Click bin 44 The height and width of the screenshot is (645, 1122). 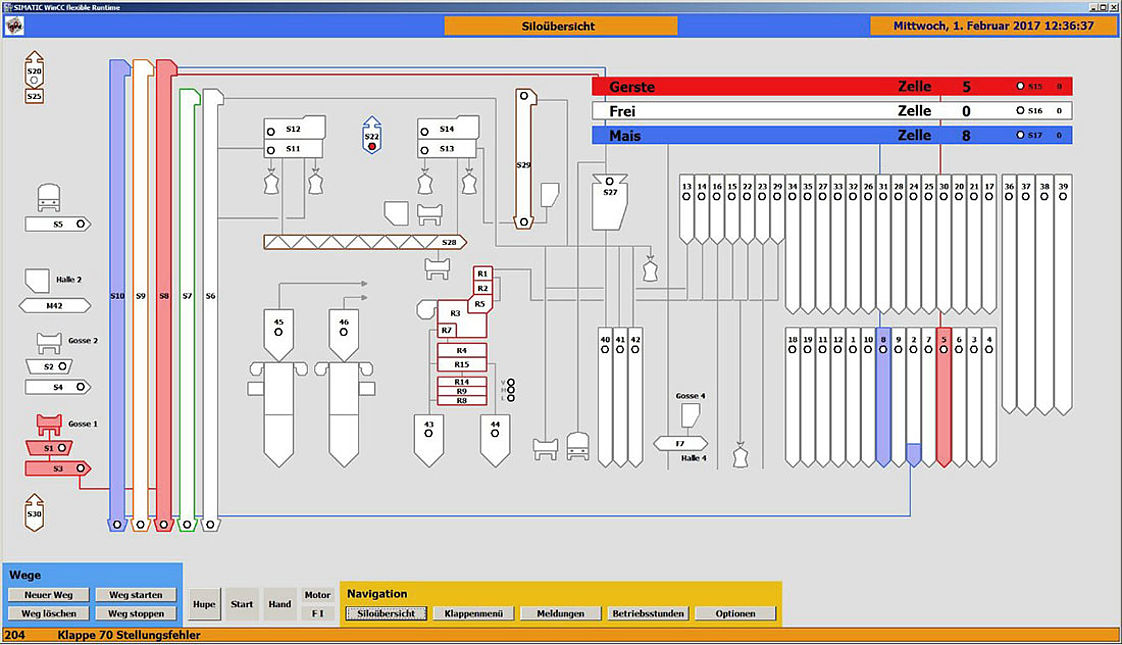[x=495, y=440]
